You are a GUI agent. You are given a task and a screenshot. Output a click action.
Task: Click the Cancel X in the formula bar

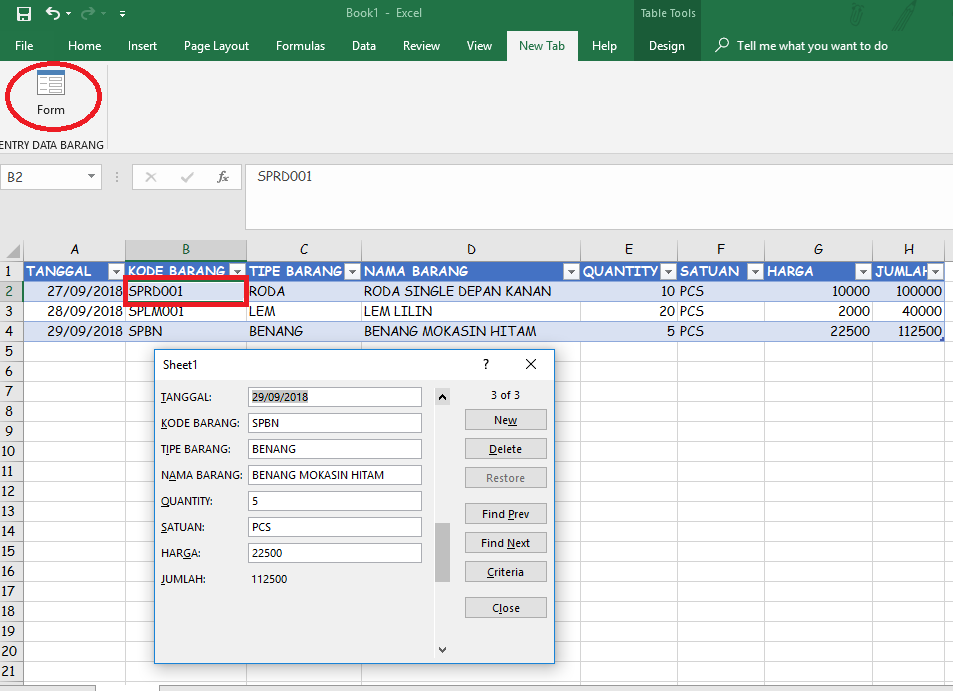(151, 176)
